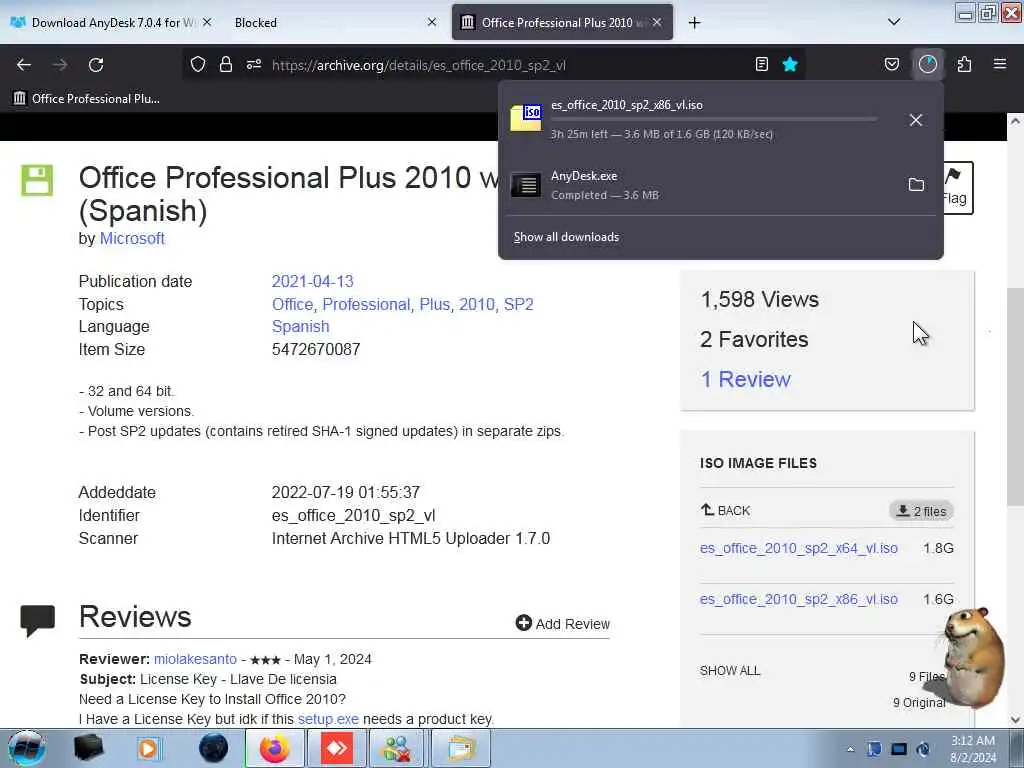
Task: Open Firefox from the taskbar
Action: pos(274,748)
